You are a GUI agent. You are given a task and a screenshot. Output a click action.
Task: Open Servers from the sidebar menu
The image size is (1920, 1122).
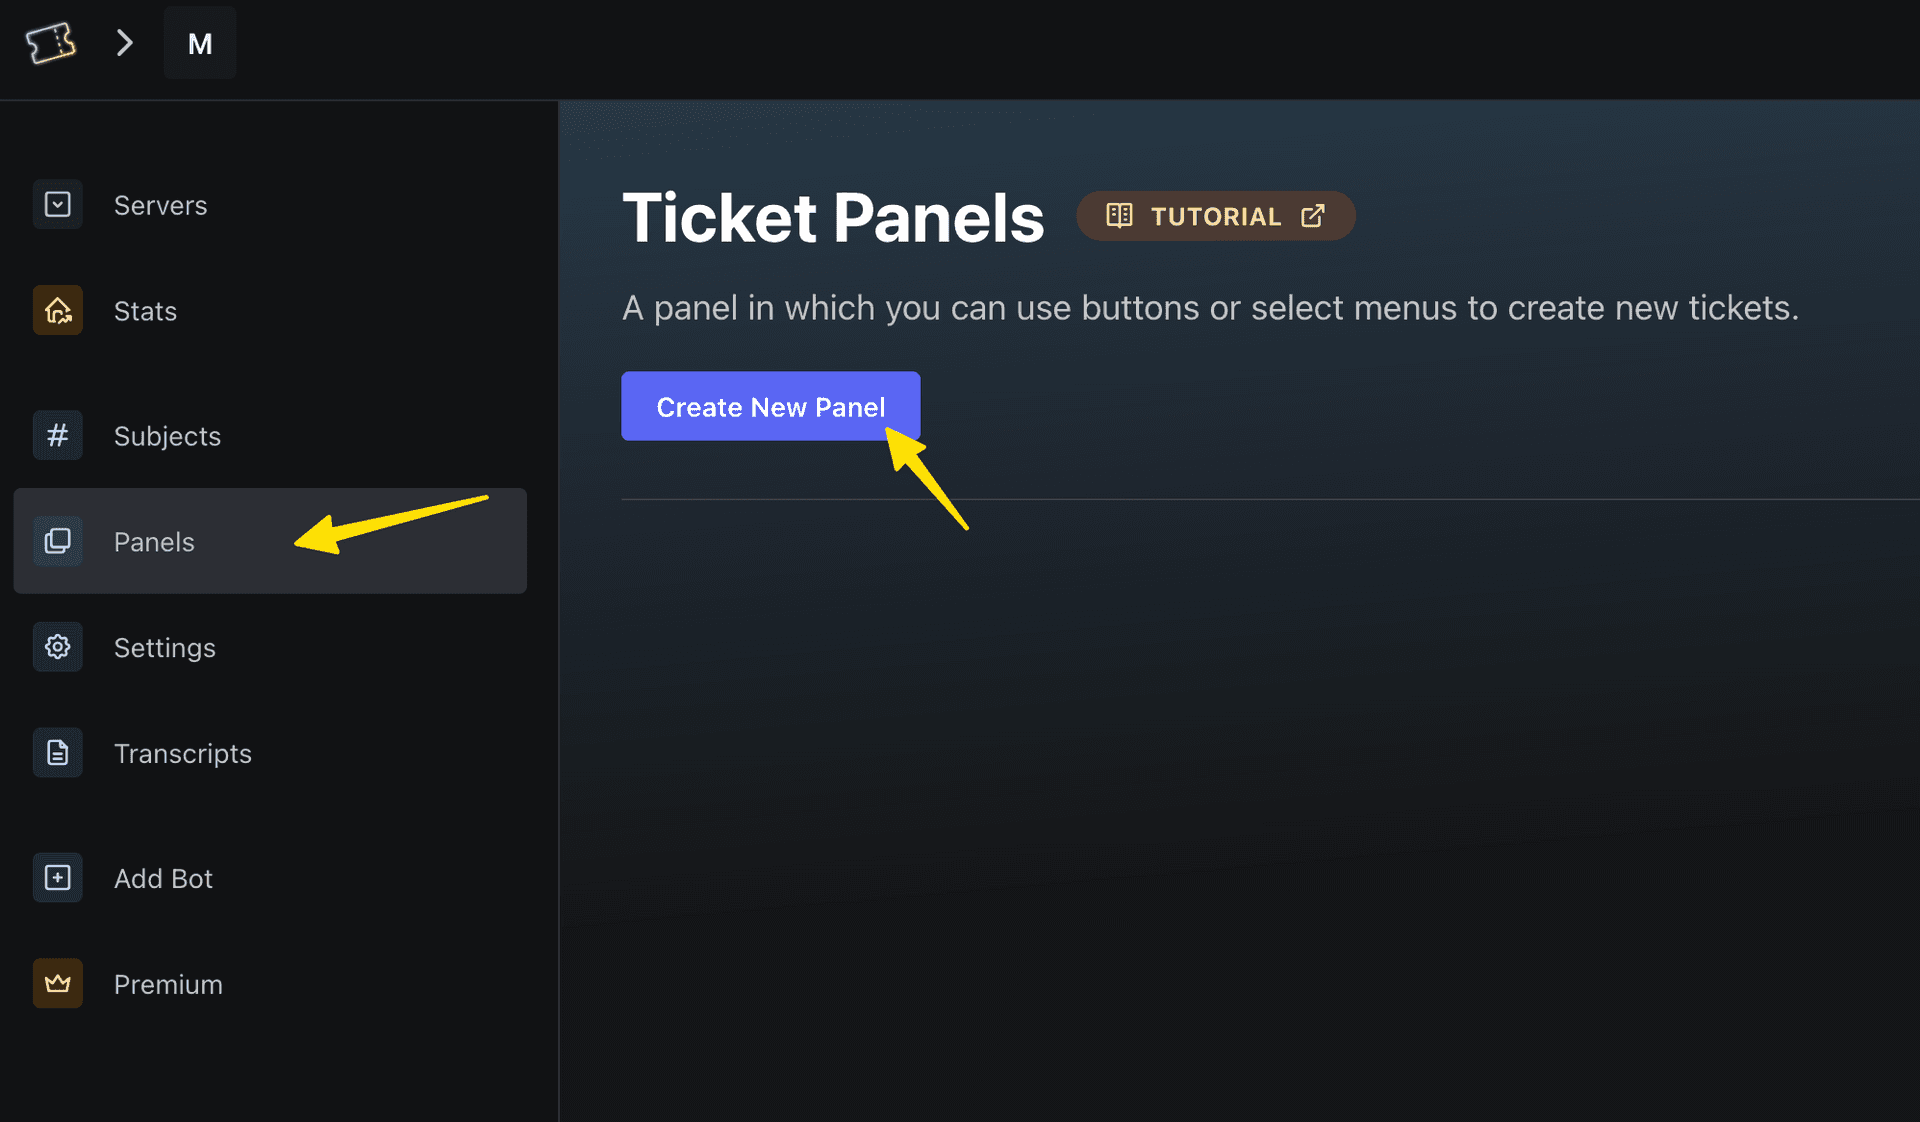[160, 205]
